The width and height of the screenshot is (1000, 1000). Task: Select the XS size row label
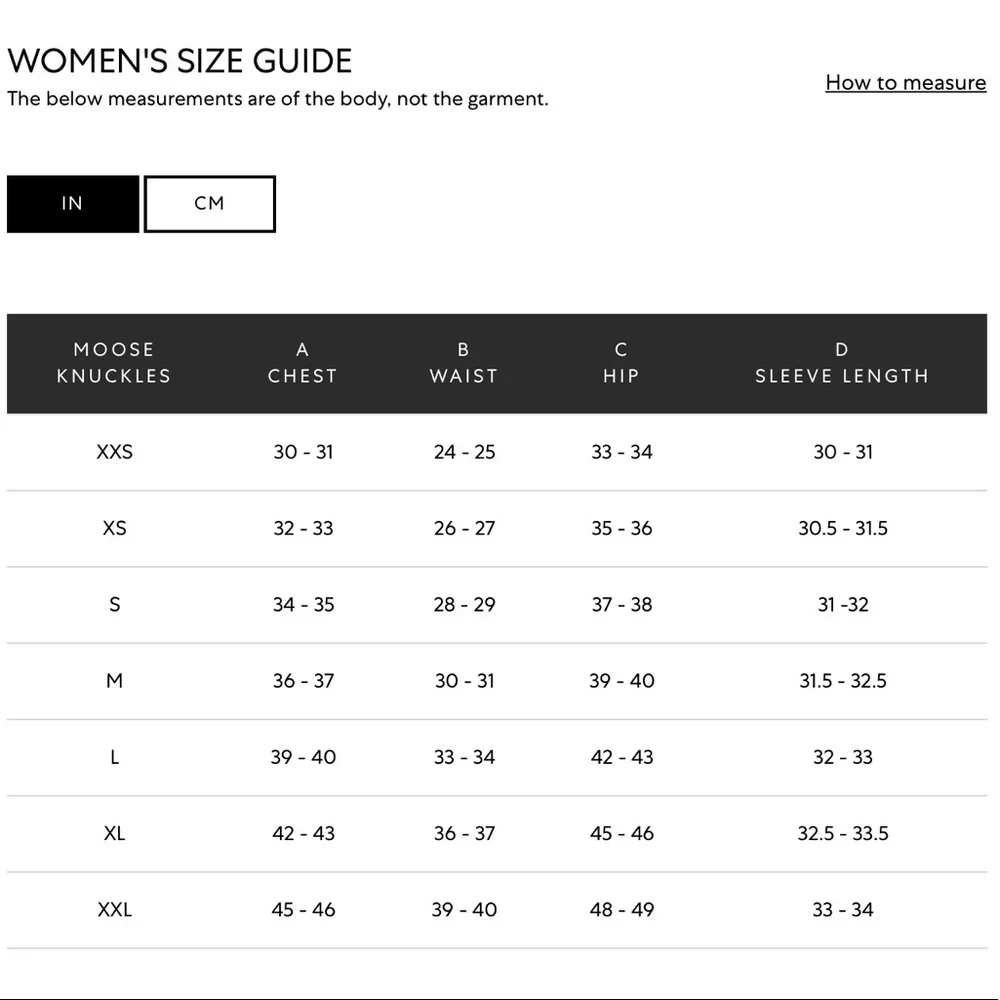pos(114,528)
